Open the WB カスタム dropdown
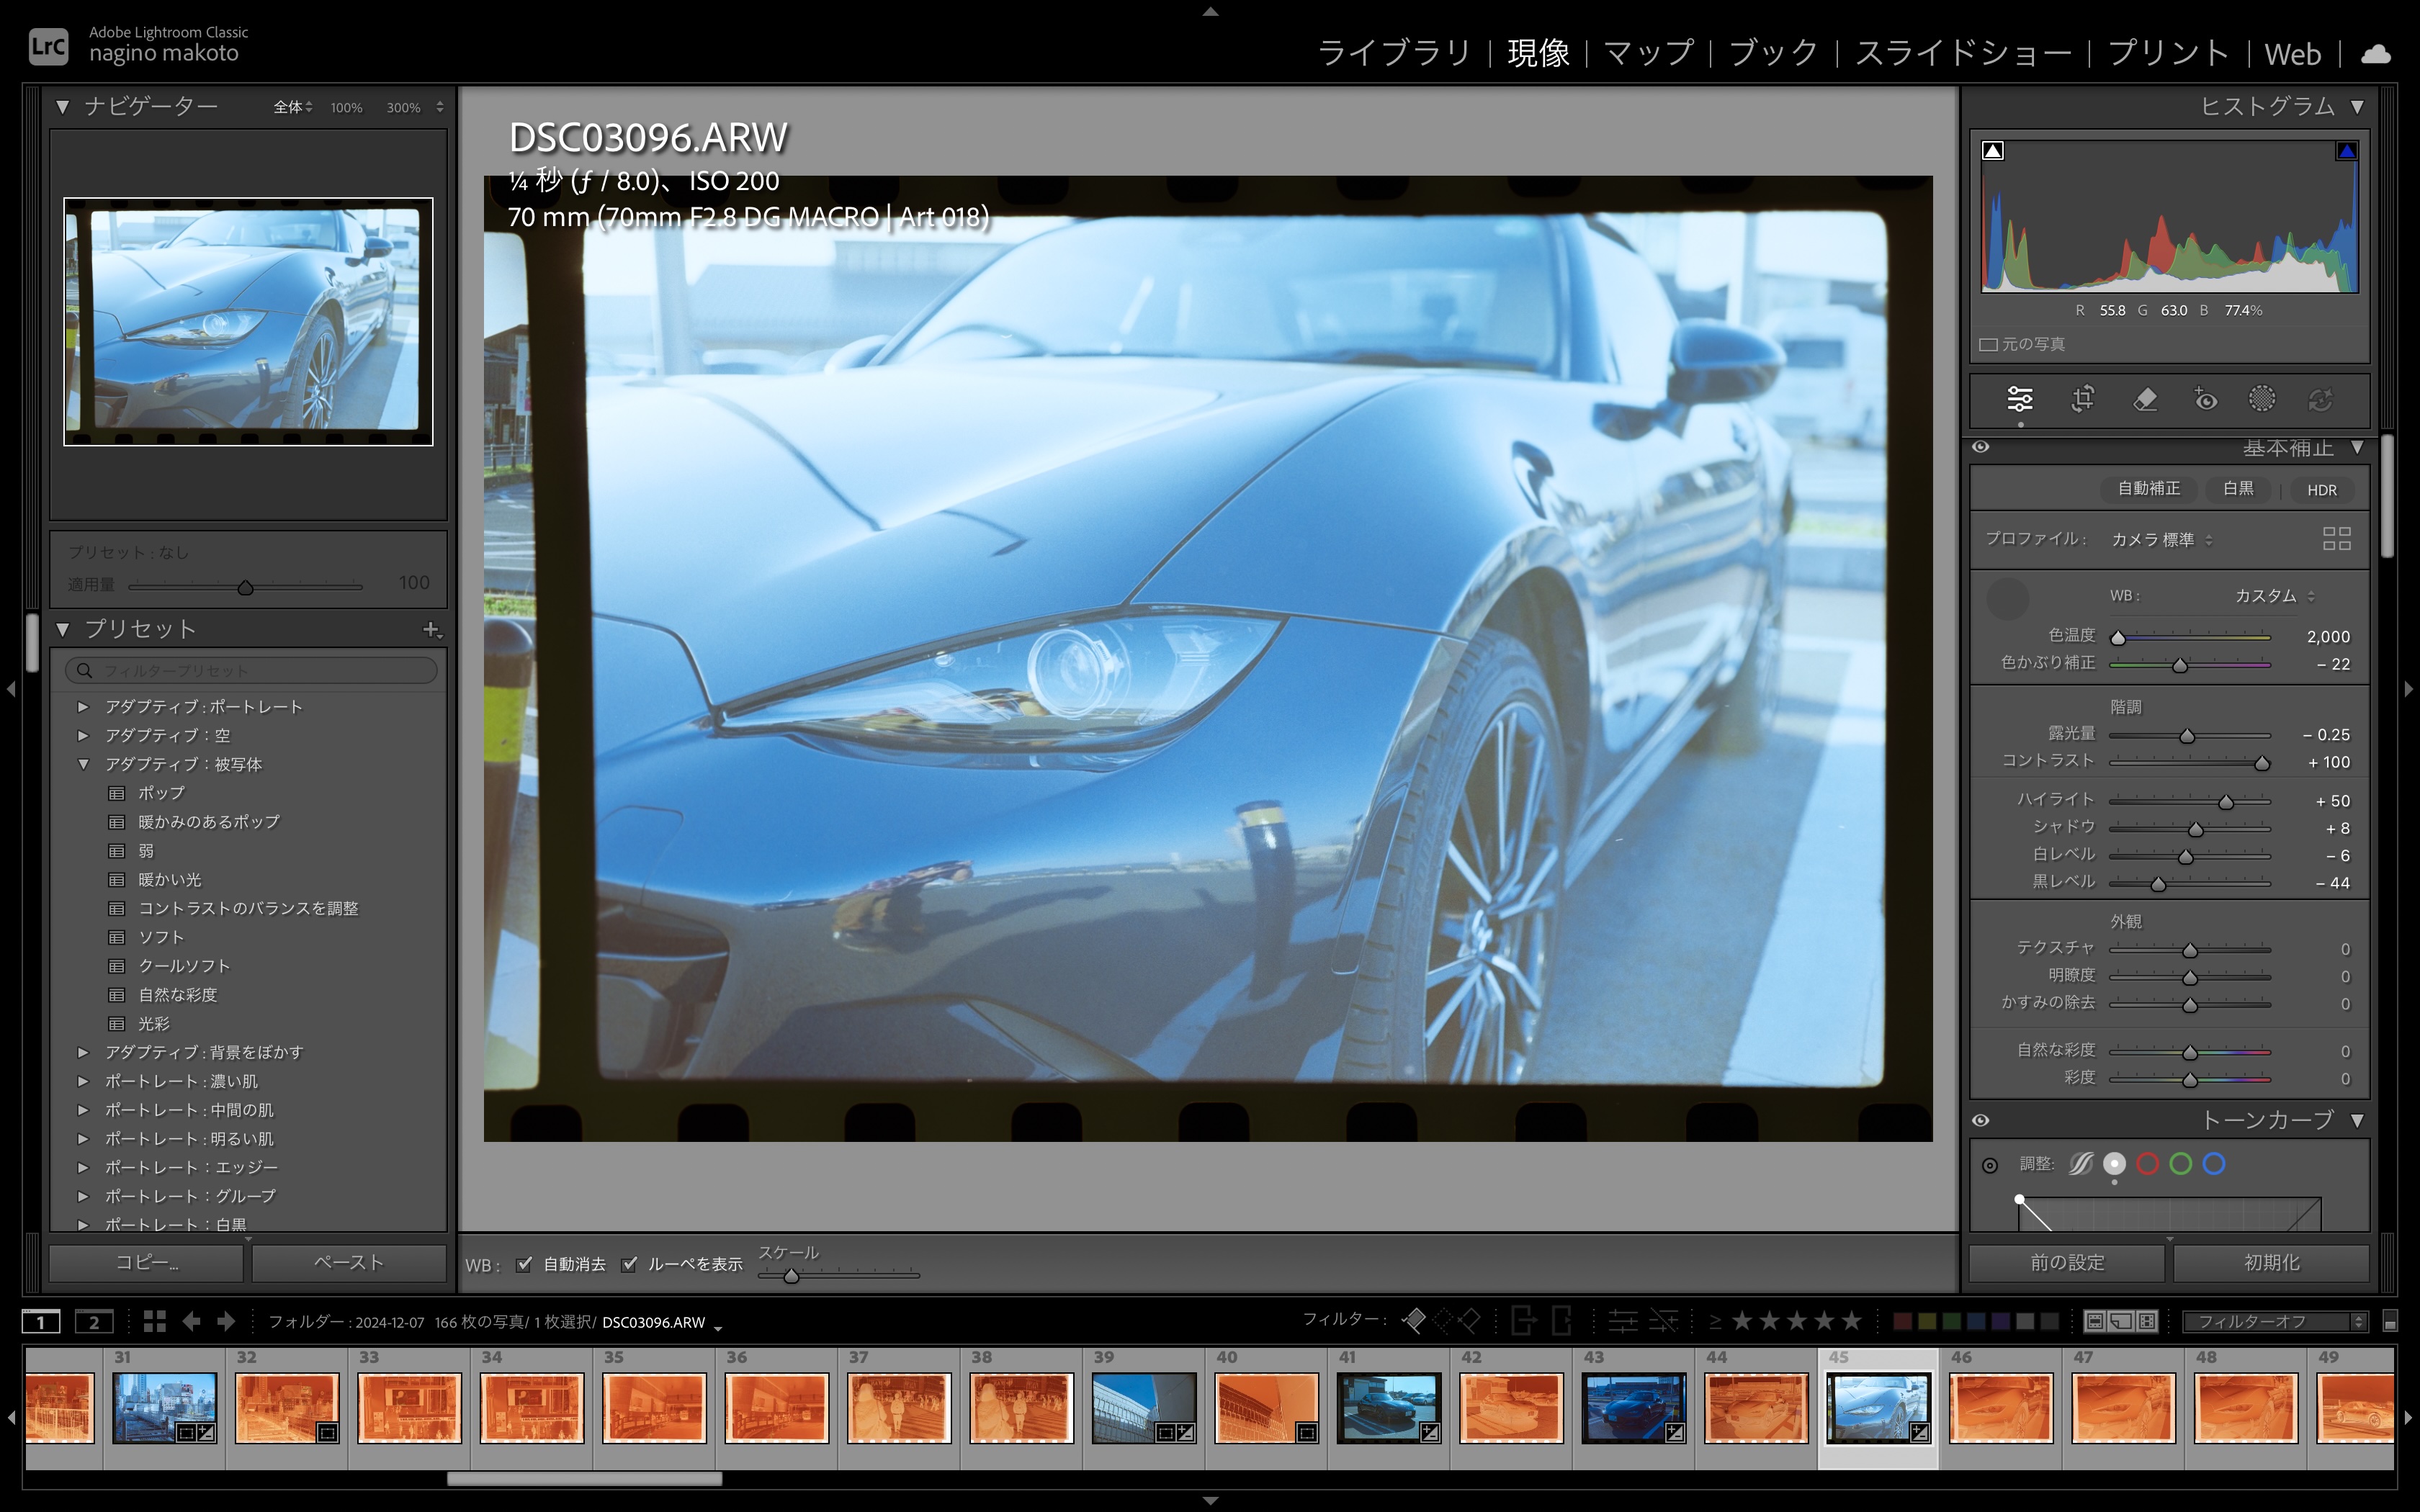The width and height of the screenshot is (2420, 1512). (2274, 596)
